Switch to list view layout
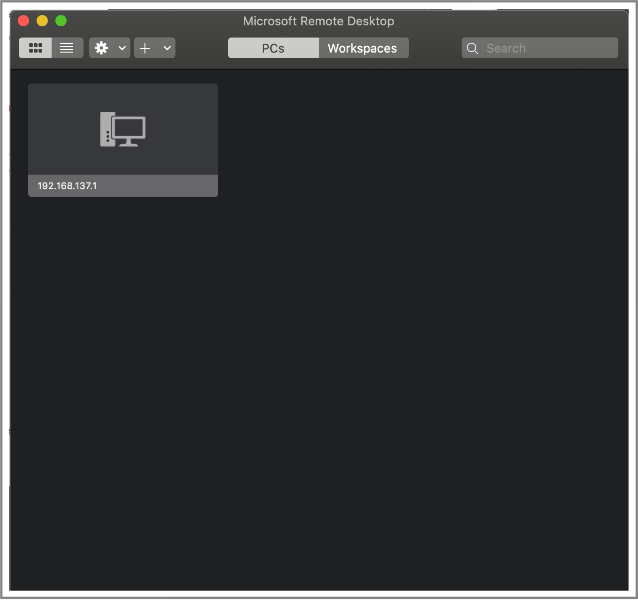Viewport: 638px width, 600px height. click(x=67, y=48)
